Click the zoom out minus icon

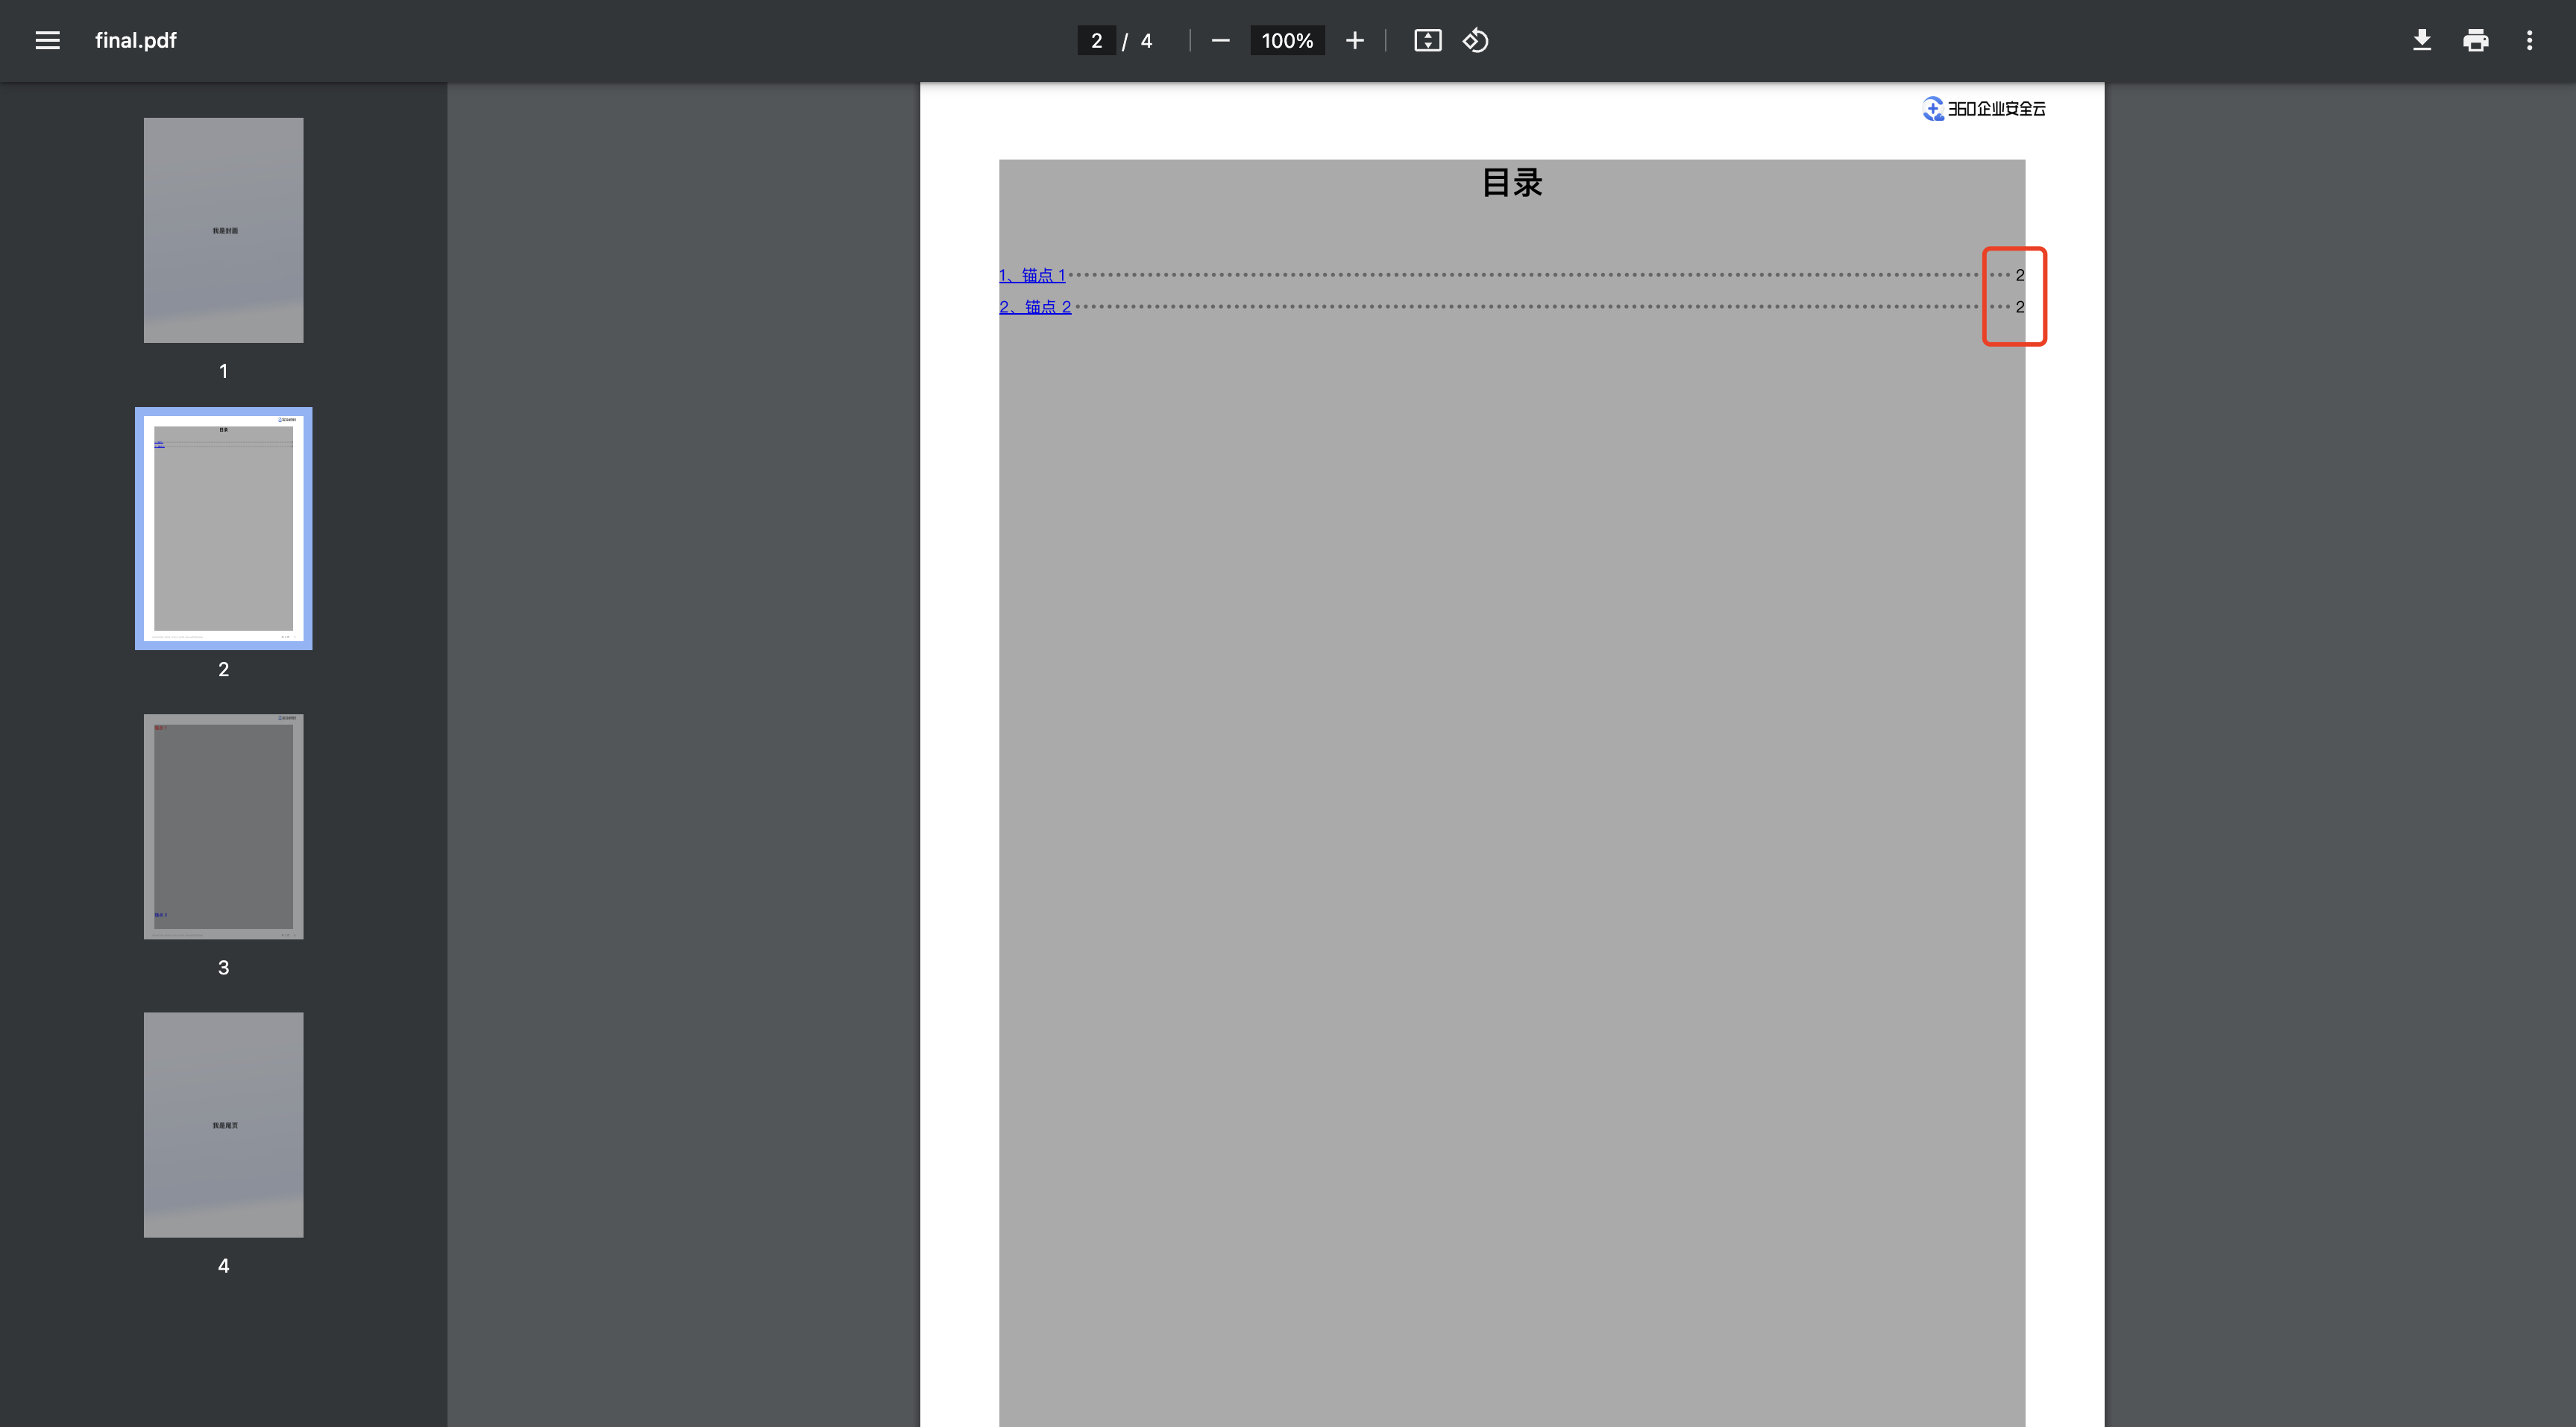(1220, 40)
